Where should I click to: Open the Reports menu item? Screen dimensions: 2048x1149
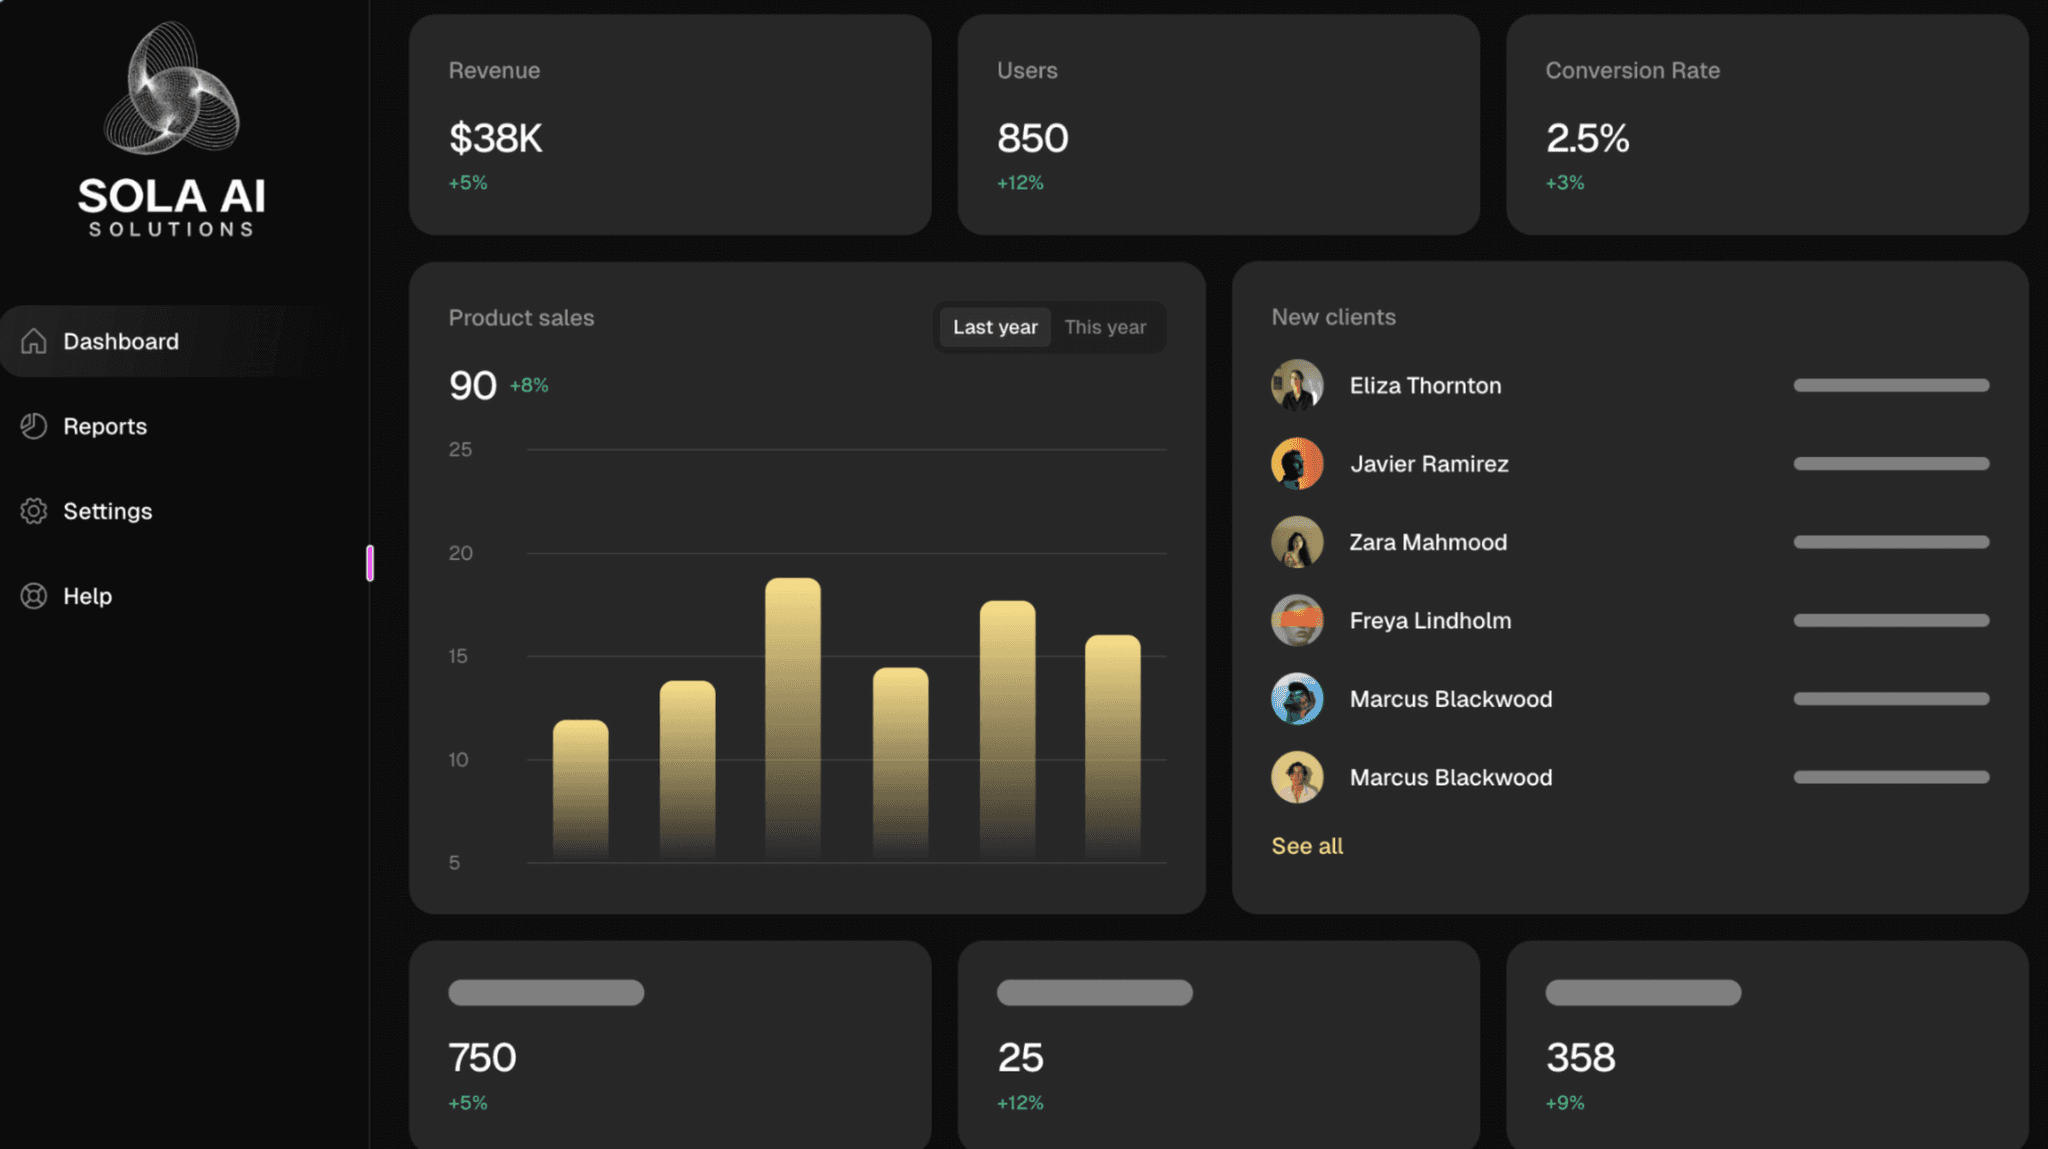point(105,426)
